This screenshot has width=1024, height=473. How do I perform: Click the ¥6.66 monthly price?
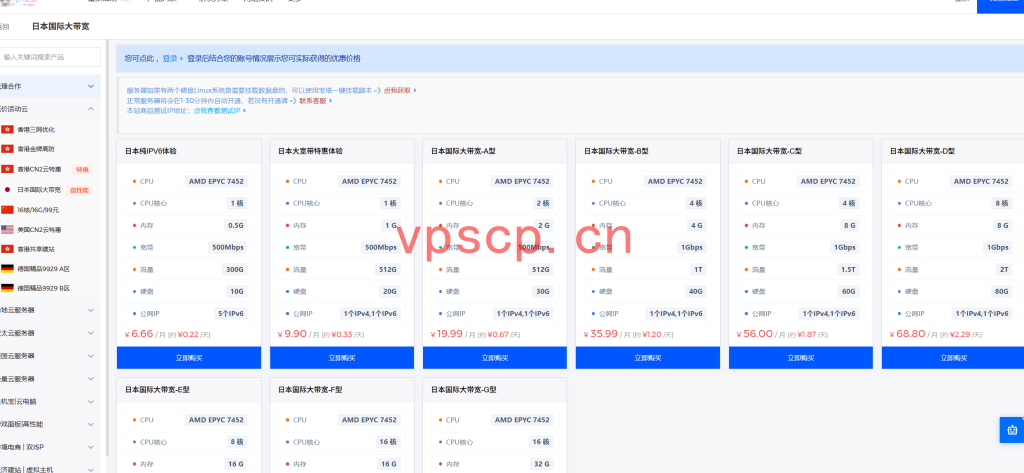[x=138, y=334]
